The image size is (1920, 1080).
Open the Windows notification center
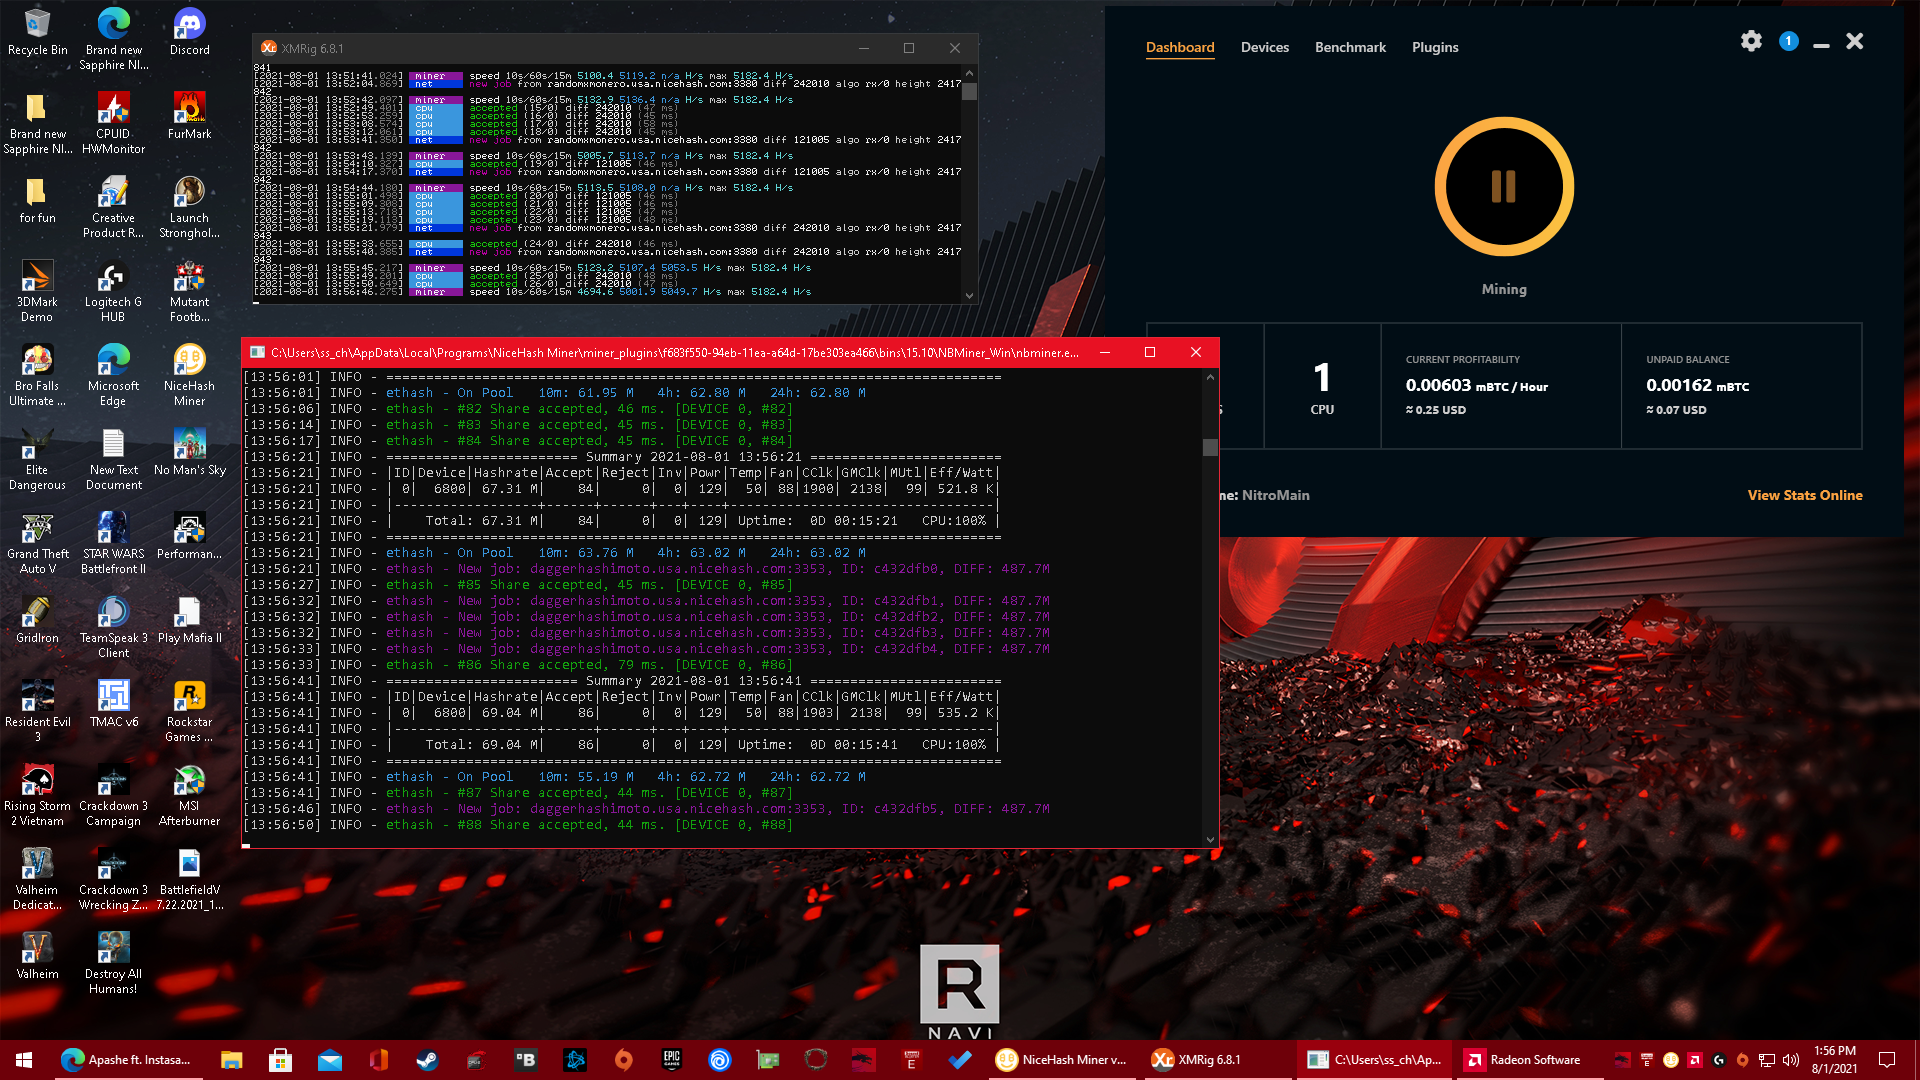(x=1887, y=1060)
